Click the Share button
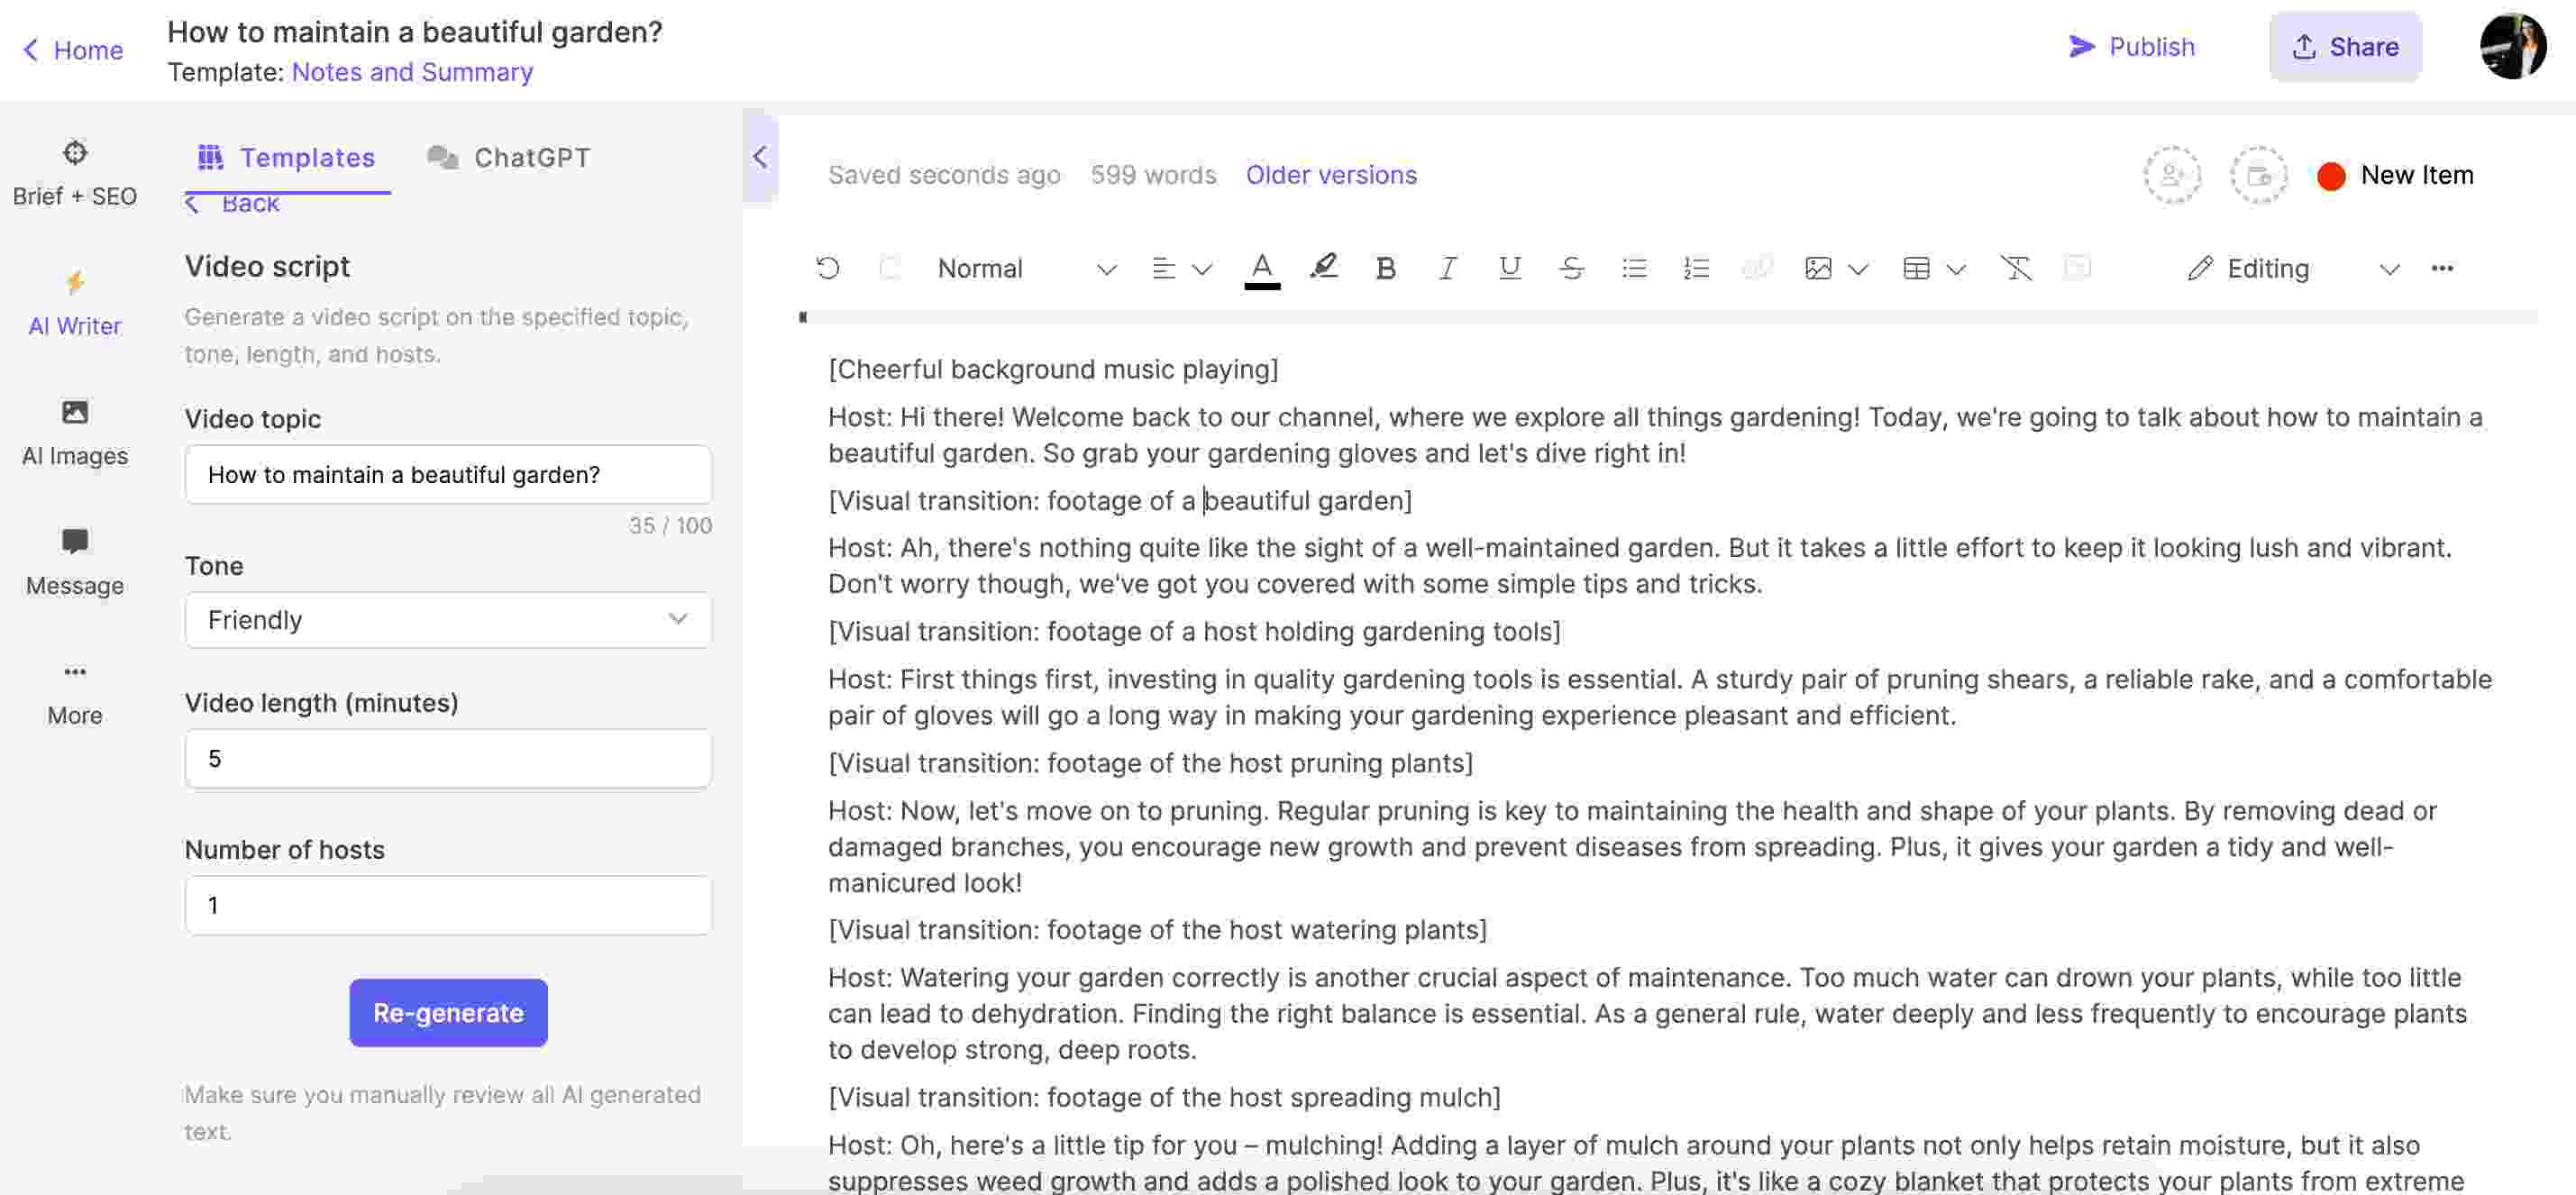 2343,44
